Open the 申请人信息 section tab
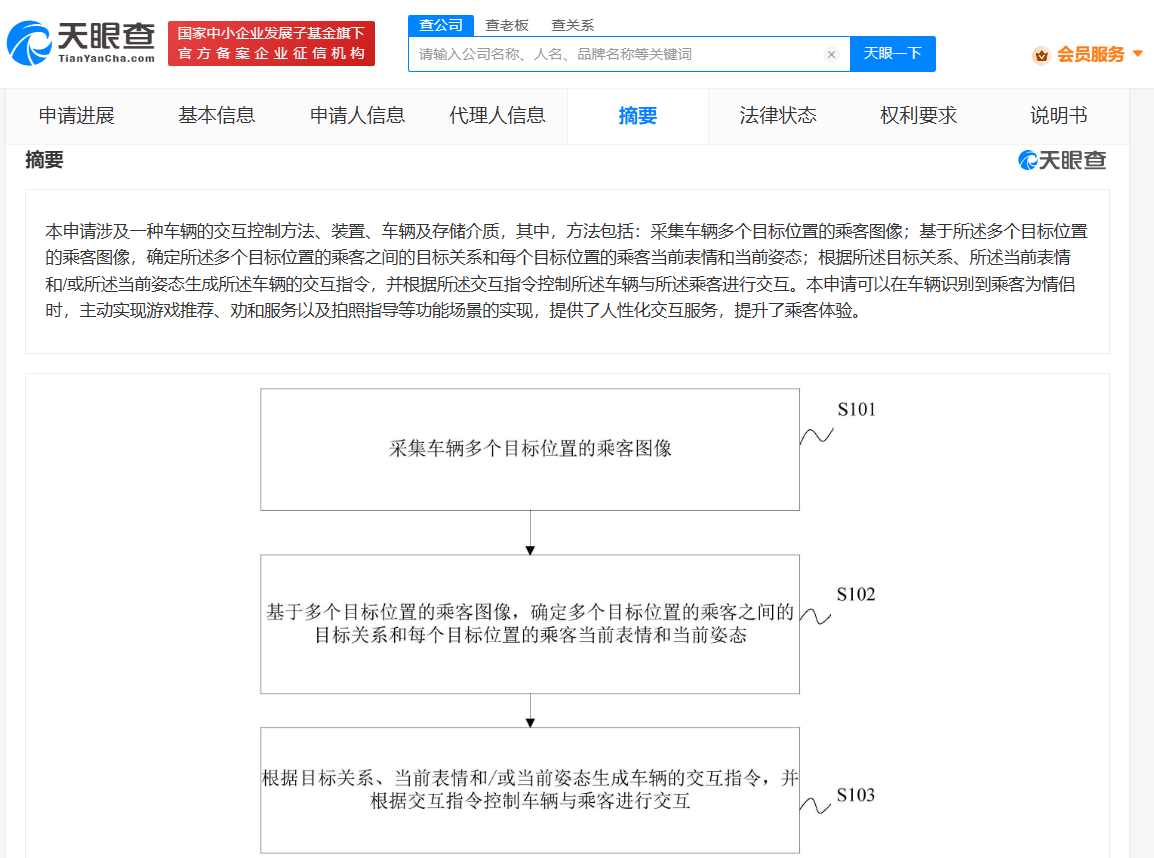The height and width of the screenshot is (858, 1154). coord(357,116)
